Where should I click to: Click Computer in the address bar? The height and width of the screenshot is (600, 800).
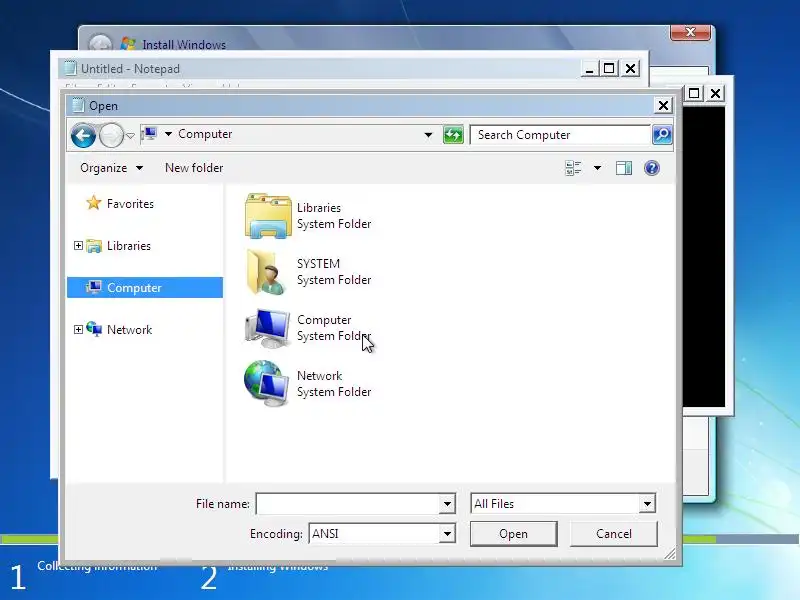(x=205, y=134)
